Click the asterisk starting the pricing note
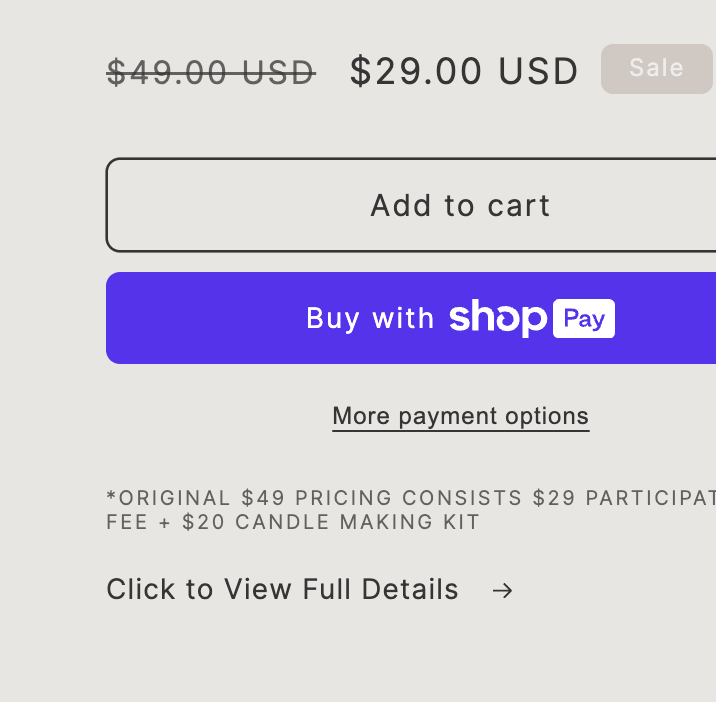716x702 pixels. [111, 496]
